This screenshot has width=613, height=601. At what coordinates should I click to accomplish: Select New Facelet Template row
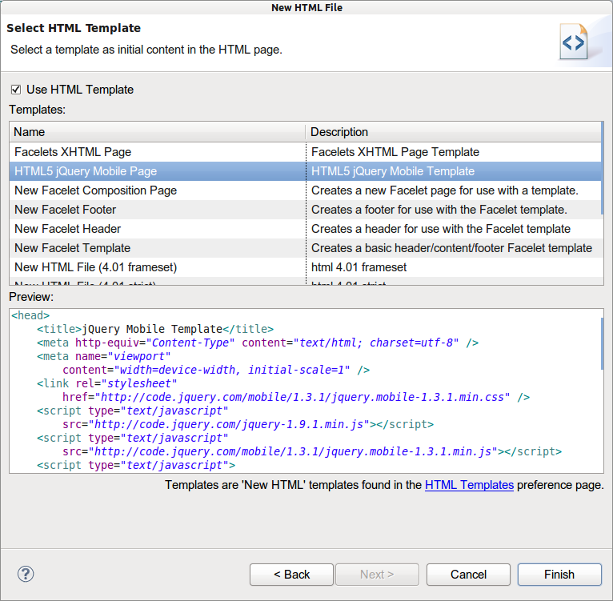305,248
